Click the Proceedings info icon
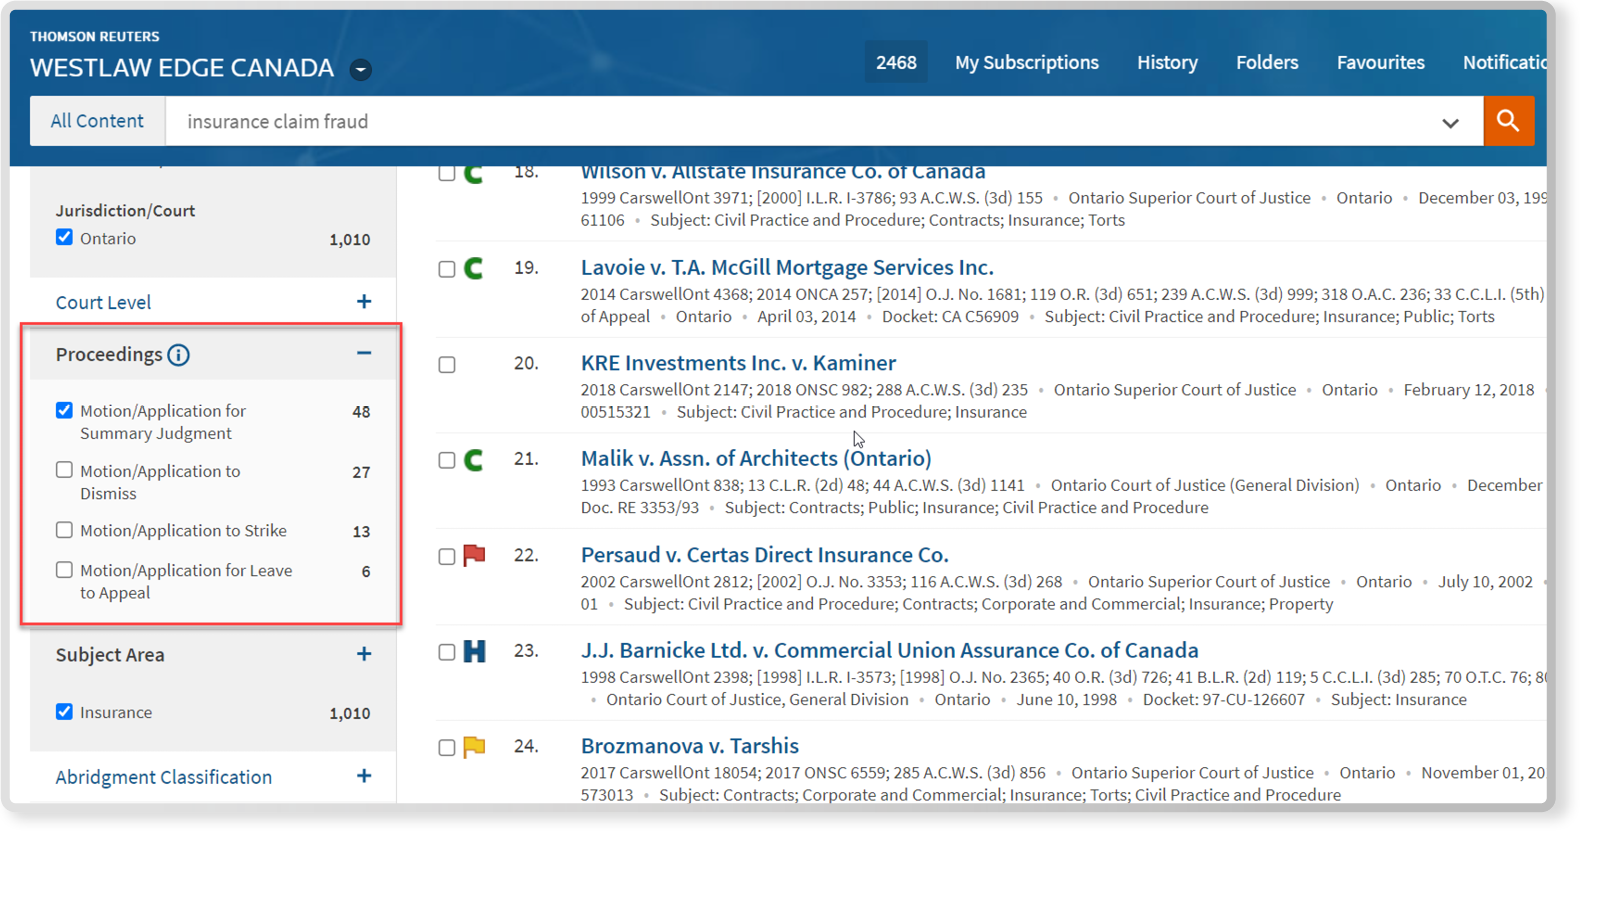The width and height of the screenshot is (1600, 900). pyautogui.click(x=179, y=355)
